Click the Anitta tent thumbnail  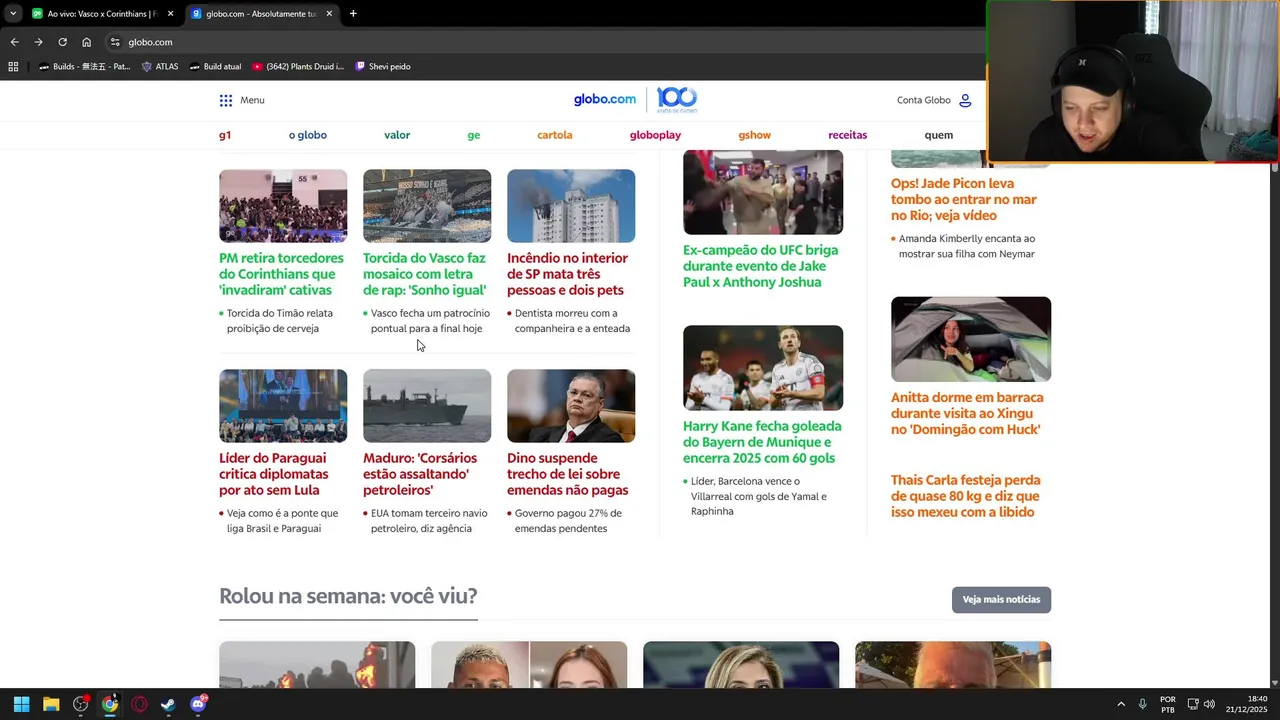(971, 339)
